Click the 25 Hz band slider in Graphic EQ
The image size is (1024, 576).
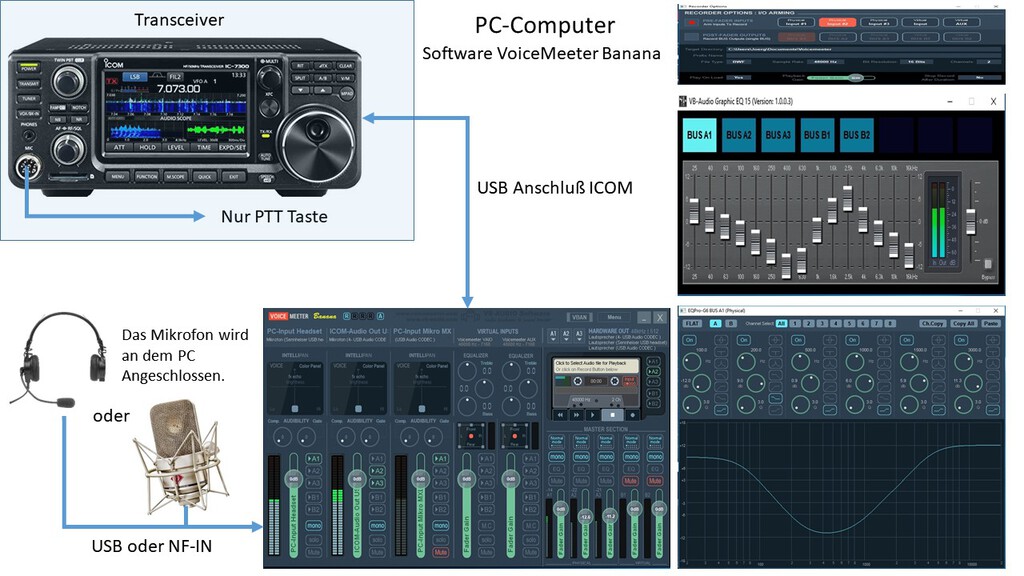point(694,211)
